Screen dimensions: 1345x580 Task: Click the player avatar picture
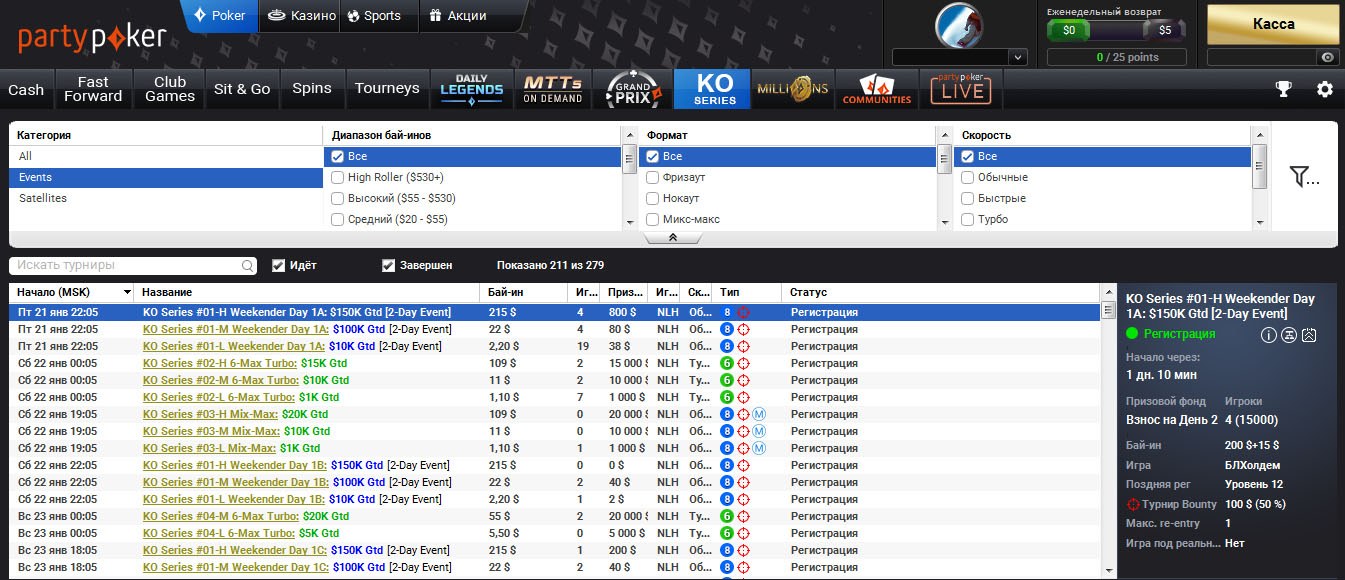tap(959, 24)
